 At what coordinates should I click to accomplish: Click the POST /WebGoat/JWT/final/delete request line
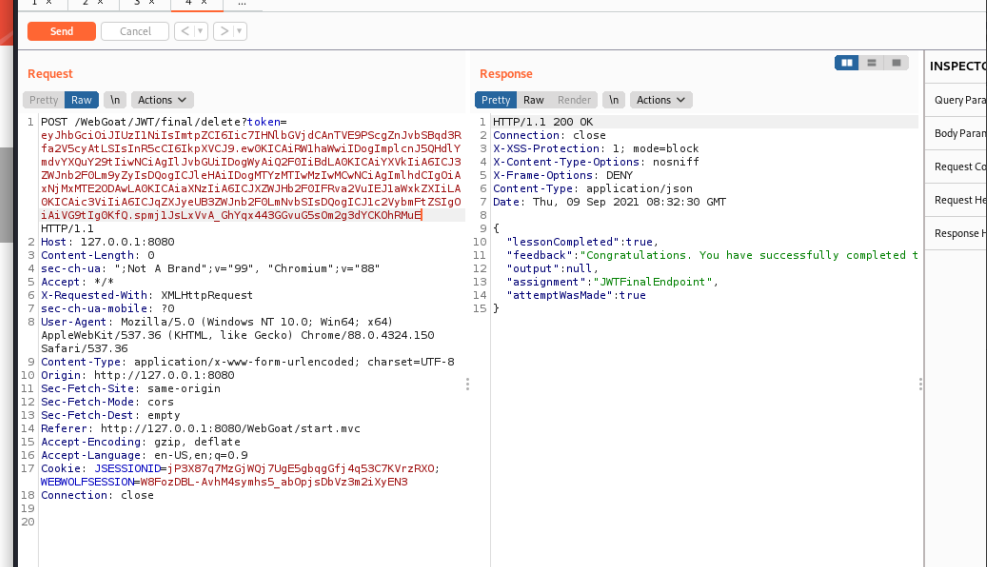(164, 122)
